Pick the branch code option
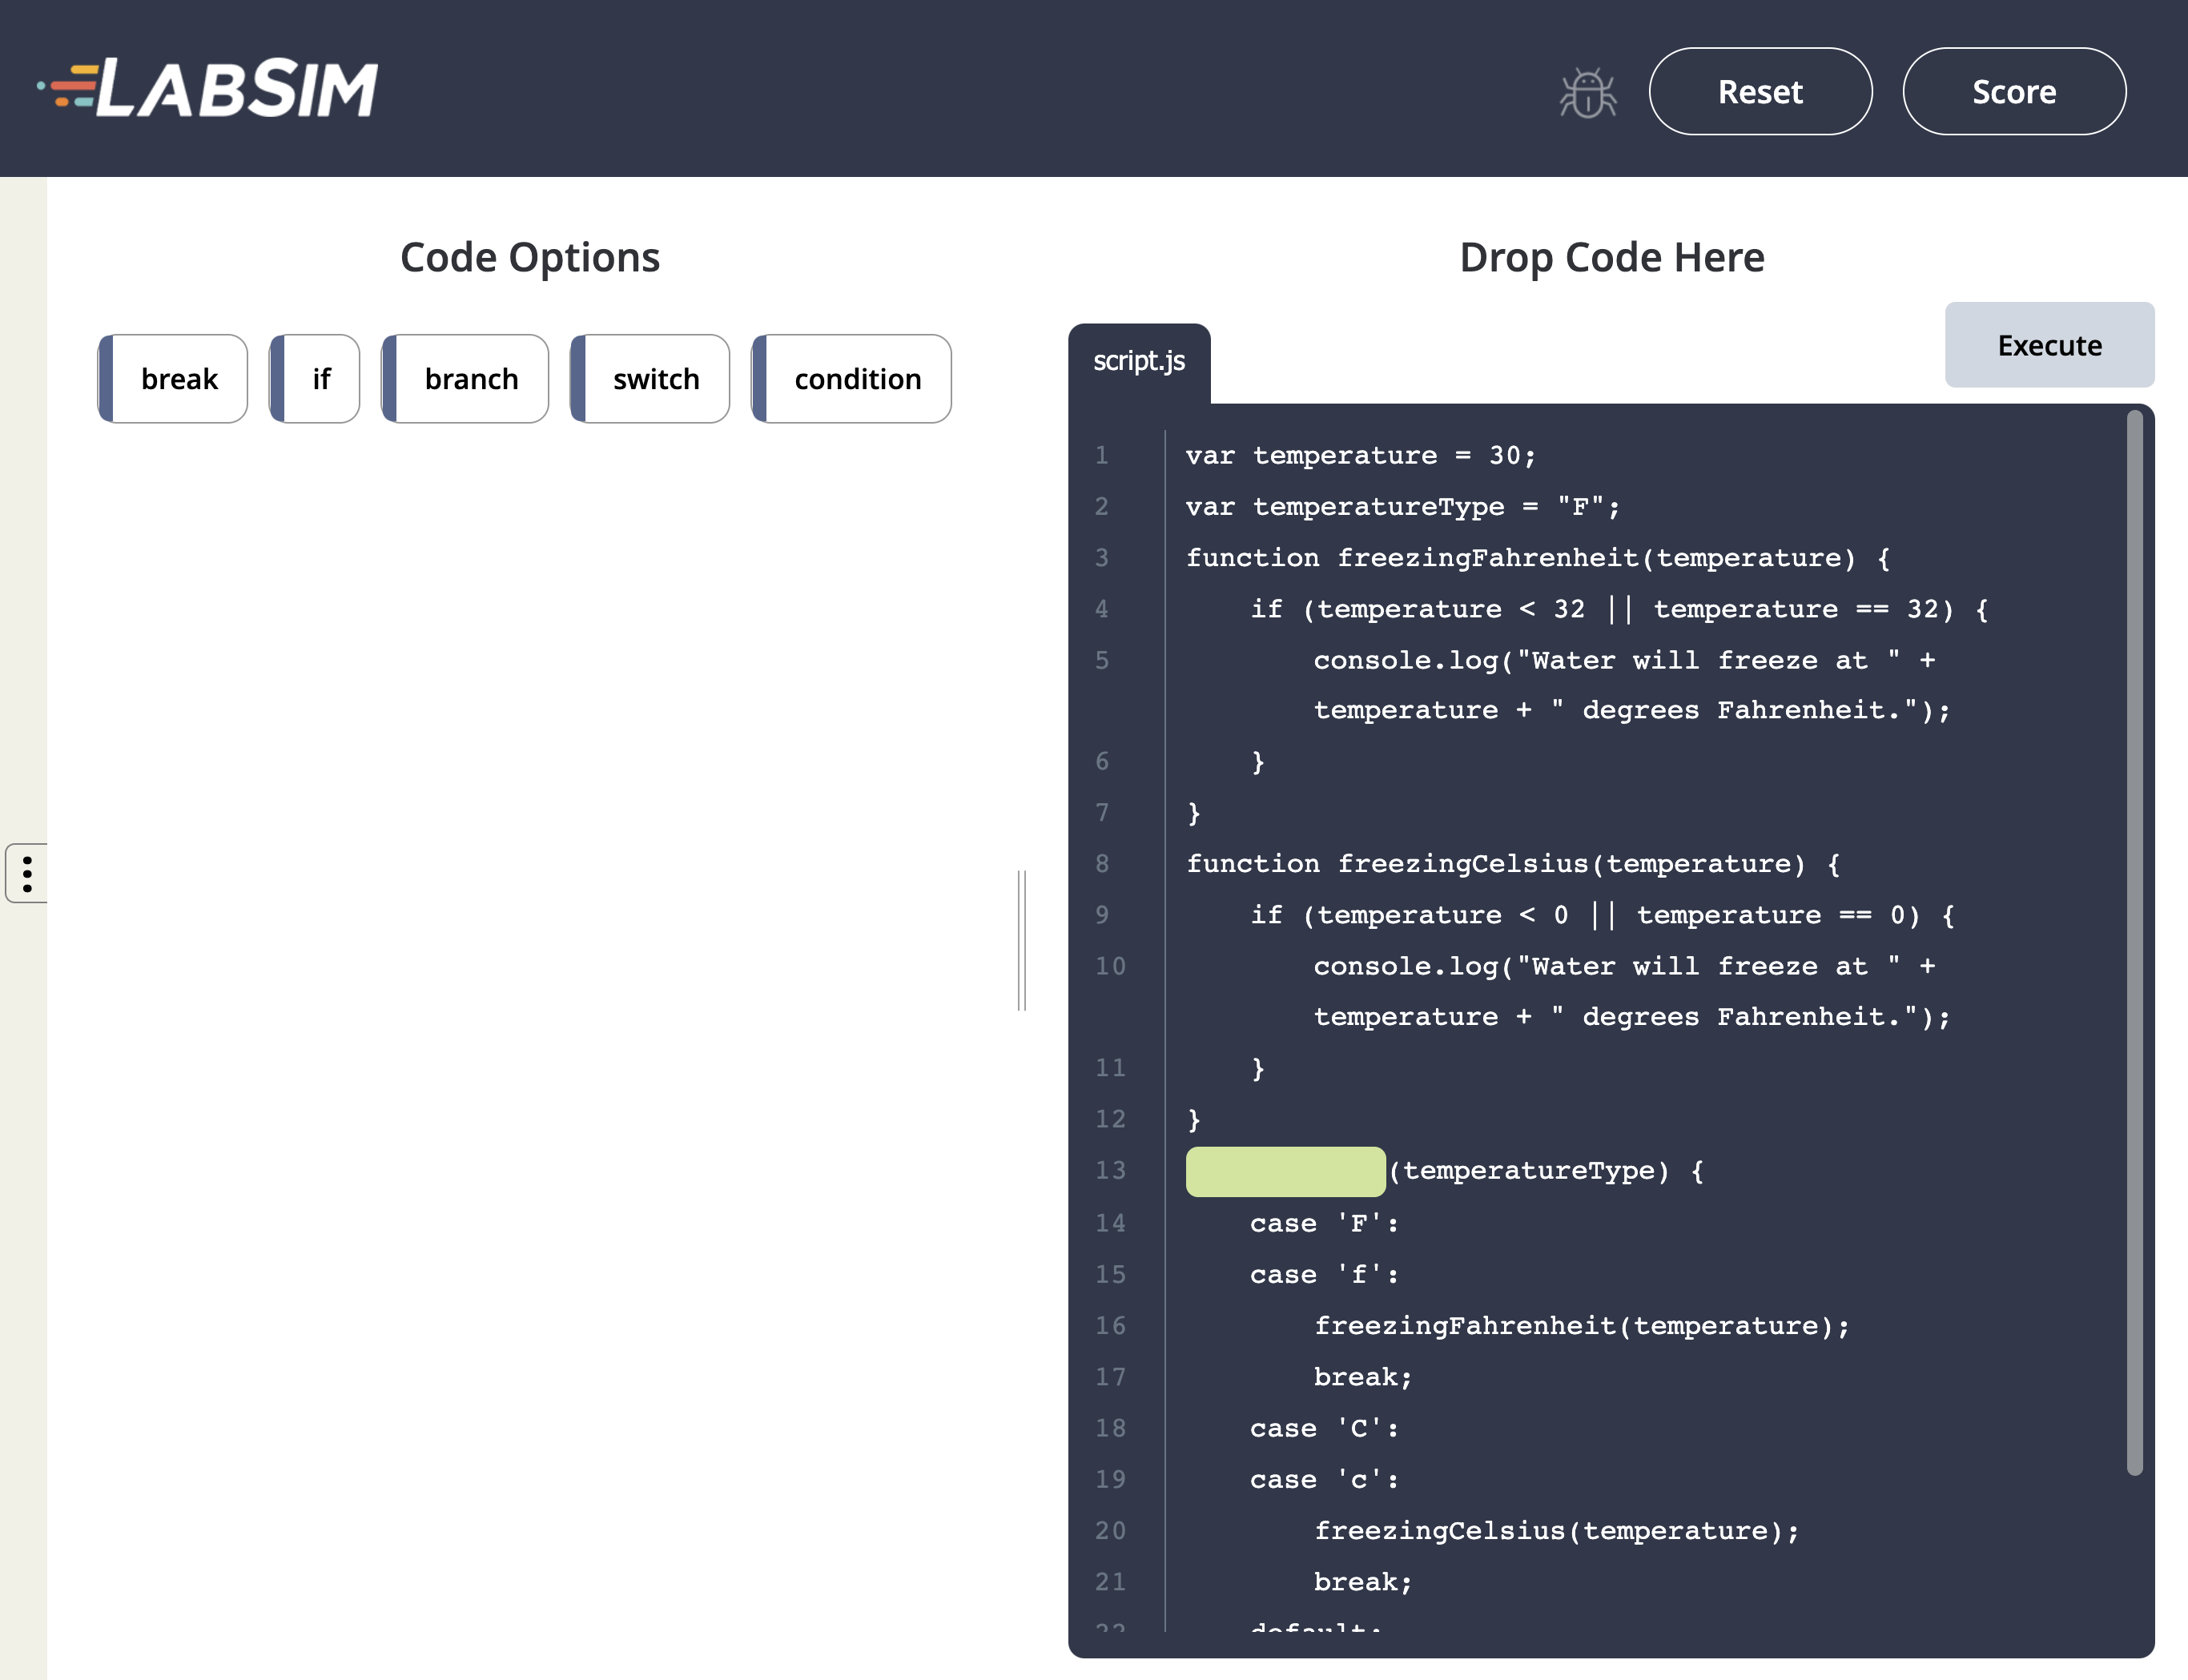 [465, 379]
